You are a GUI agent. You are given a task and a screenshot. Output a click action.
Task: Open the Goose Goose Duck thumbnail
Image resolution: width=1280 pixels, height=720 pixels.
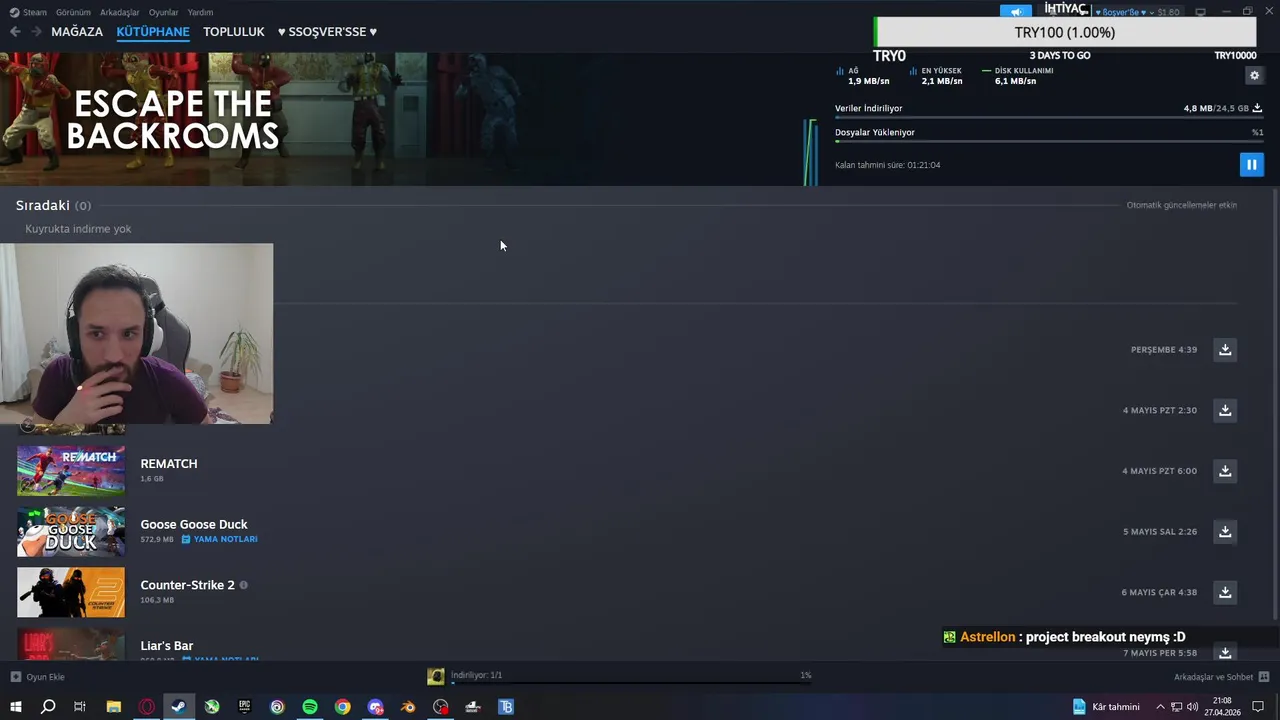pyautogui.click(x=71, y=531)
